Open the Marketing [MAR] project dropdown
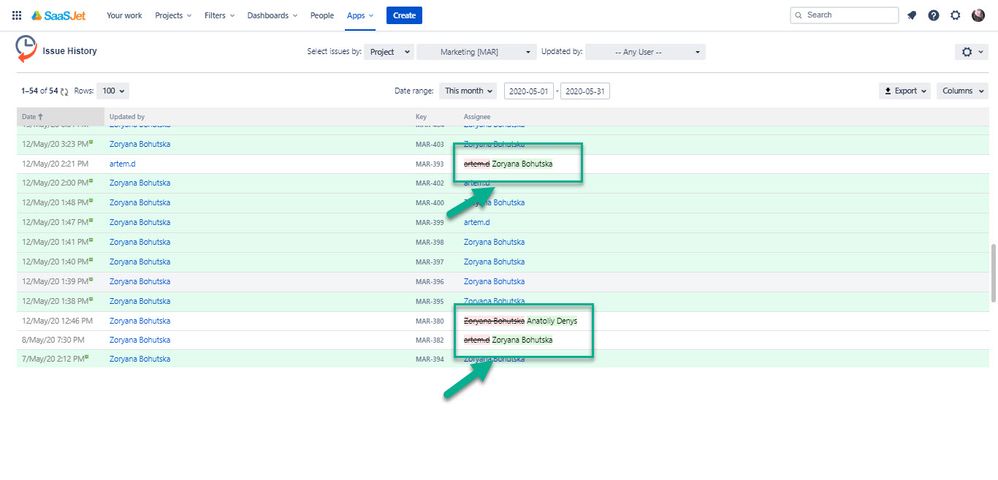Screen dimensions: 998x480 pyautogui.click(x=477, y=52)
